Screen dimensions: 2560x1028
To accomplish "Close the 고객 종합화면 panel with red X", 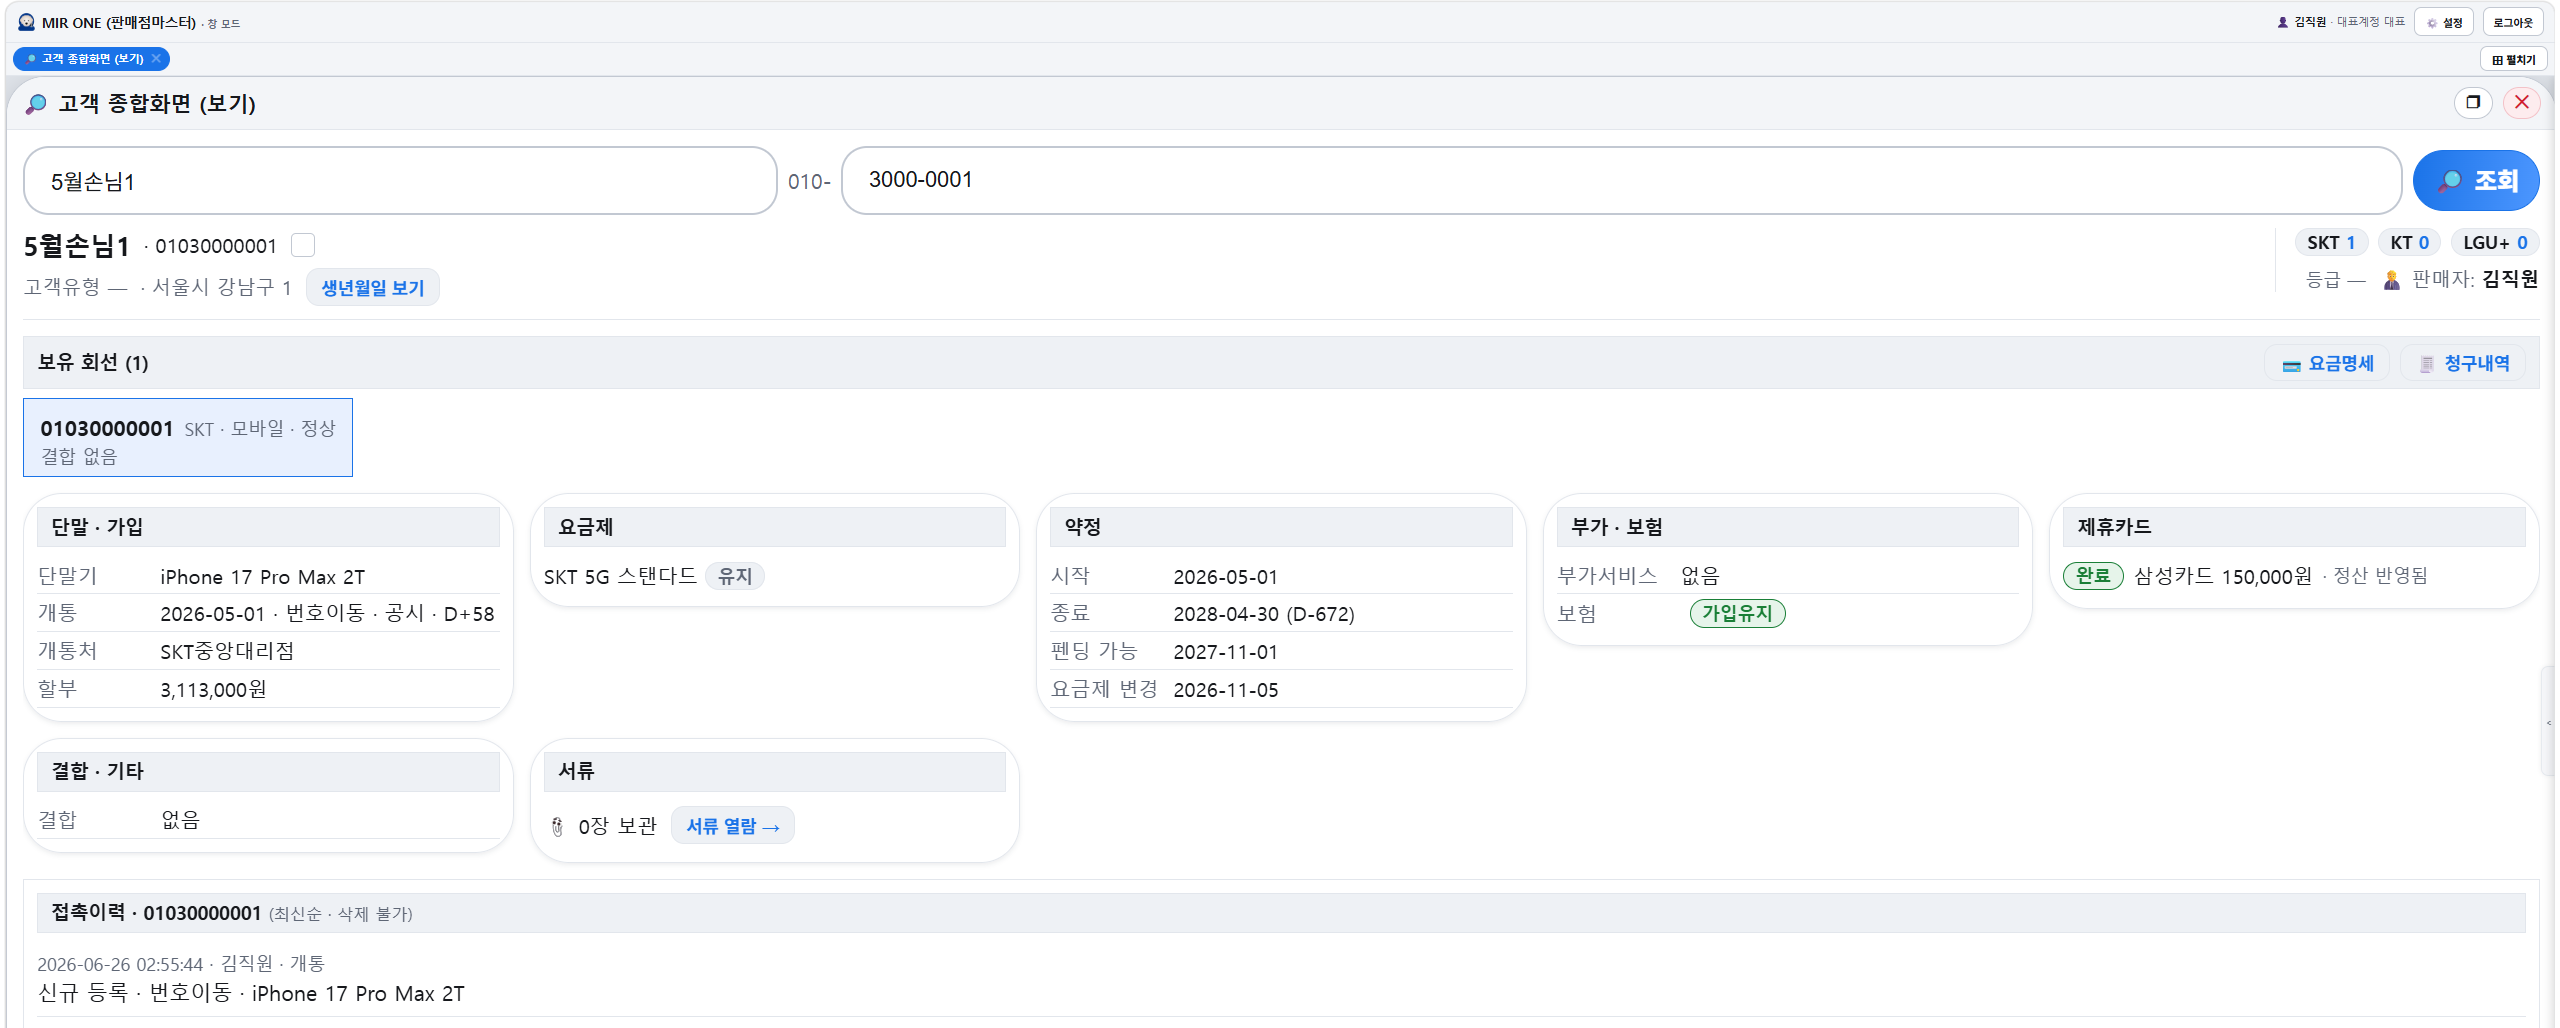I will (2522, 102).
